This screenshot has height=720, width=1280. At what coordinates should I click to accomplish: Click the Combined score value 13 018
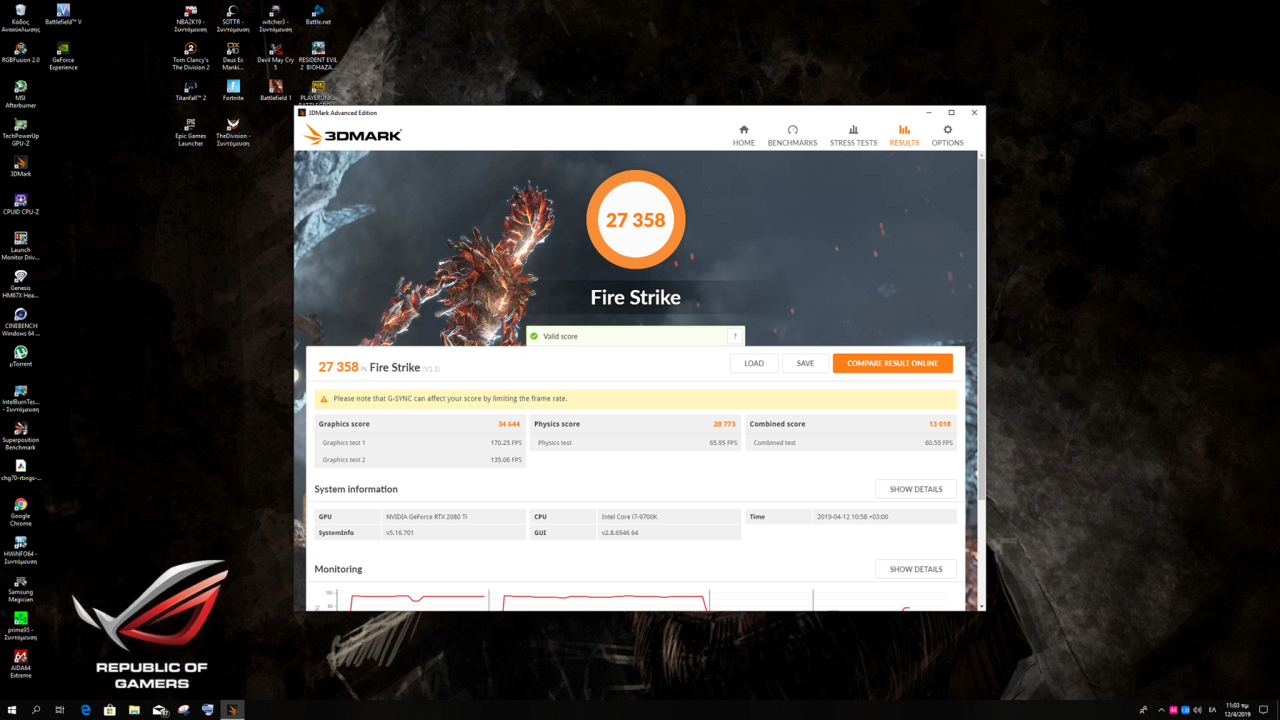[x=939, y=424]
